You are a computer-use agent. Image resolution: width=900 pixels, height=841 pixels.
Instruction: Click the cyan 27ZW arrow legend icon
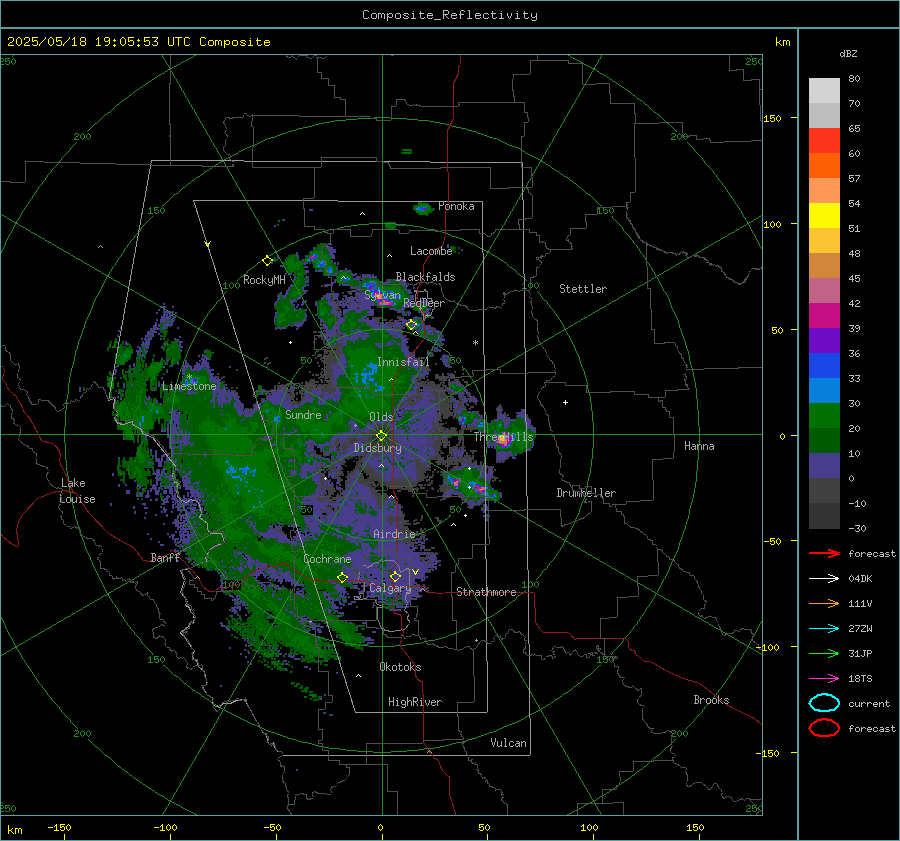click(x=824, y=629)
